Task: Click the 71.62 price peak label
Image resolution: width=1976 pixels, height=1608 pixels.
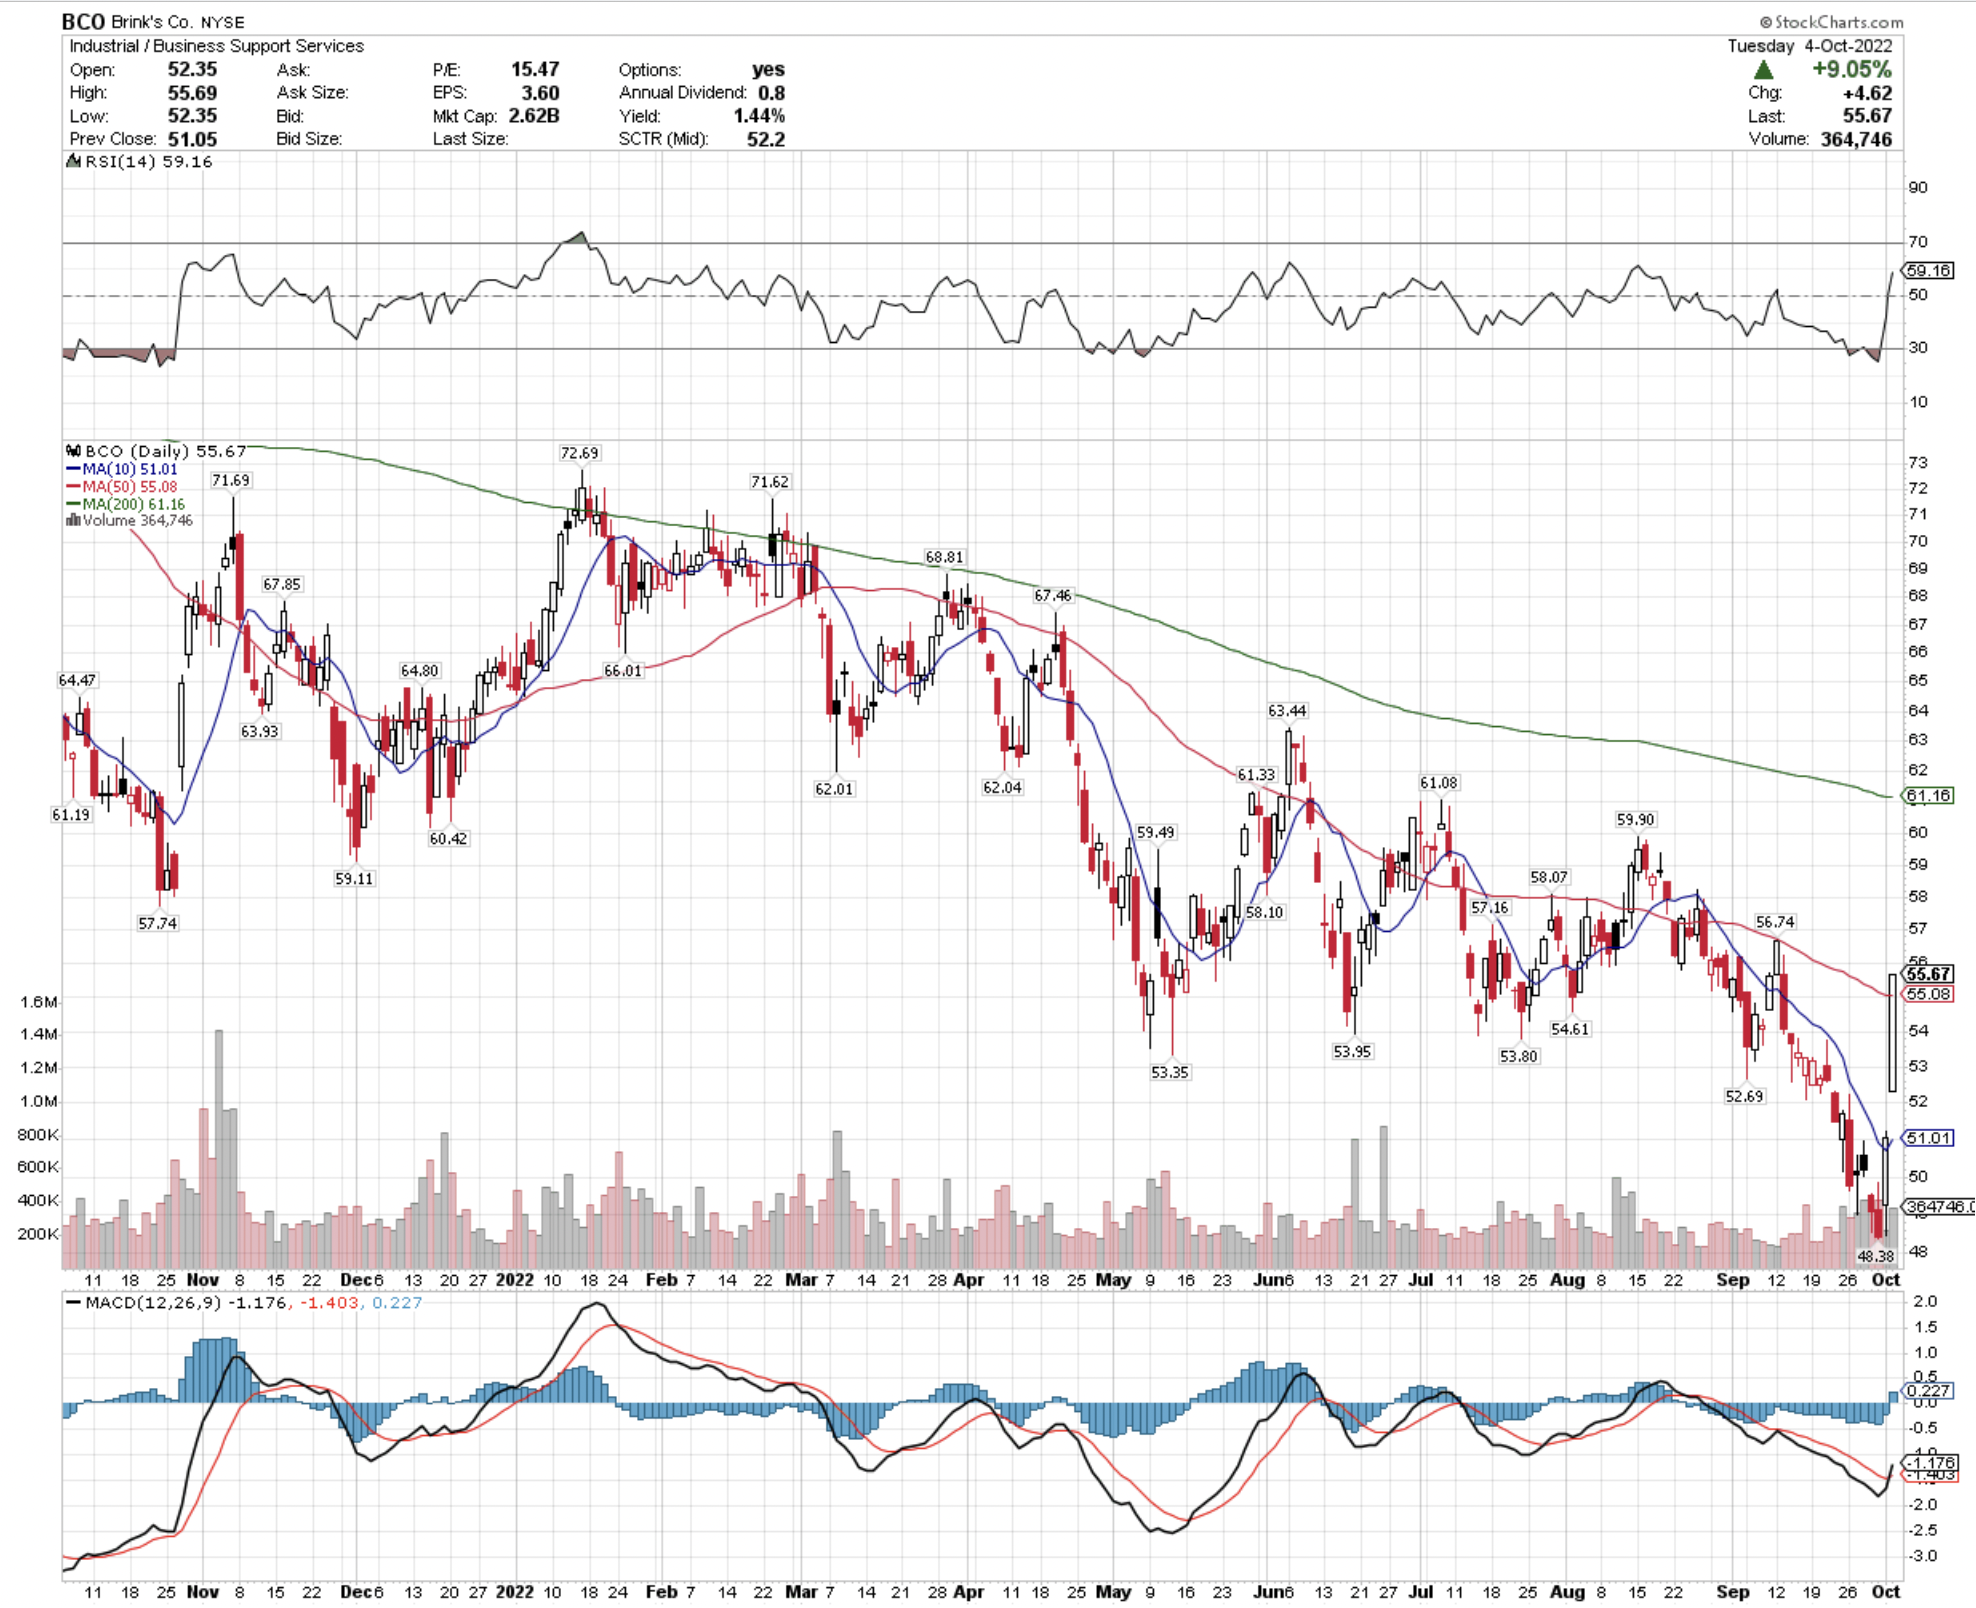Action: [769, 481]
